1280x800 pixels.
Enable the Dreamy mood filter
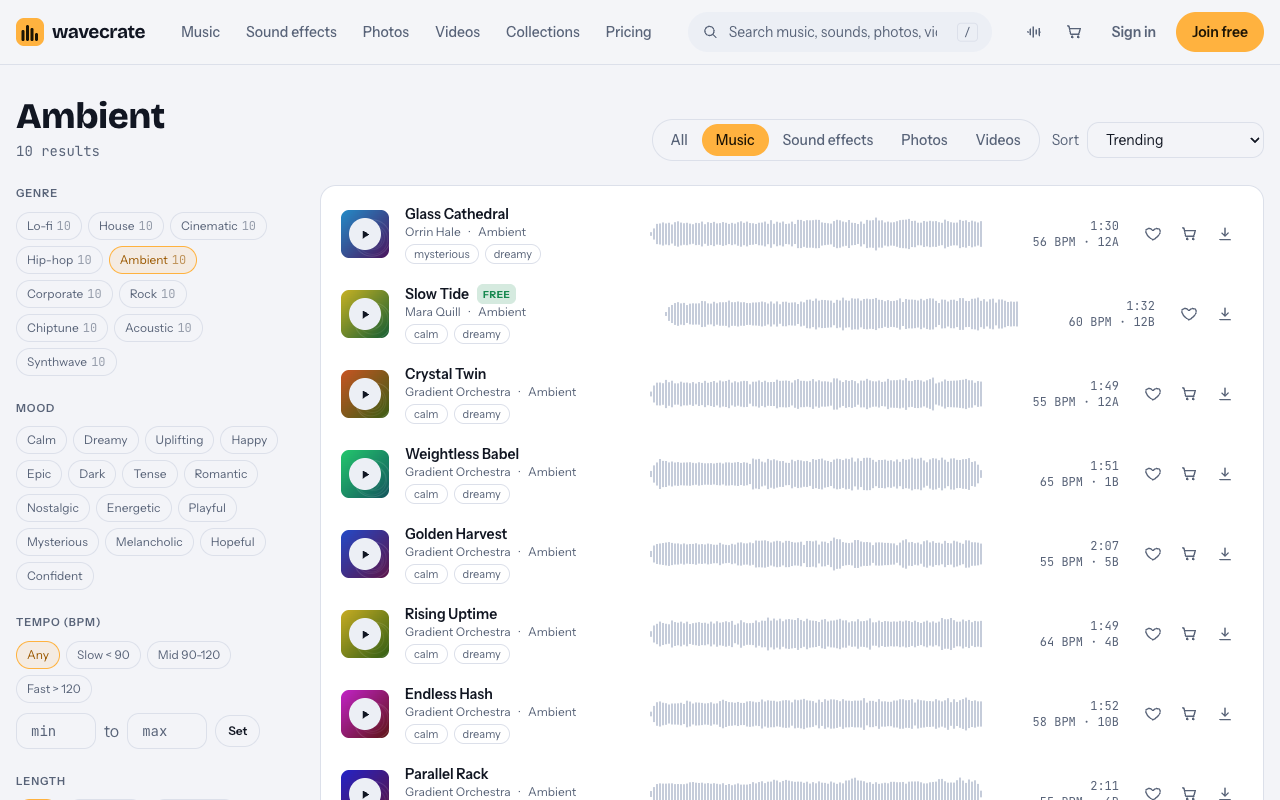point(105,440)
